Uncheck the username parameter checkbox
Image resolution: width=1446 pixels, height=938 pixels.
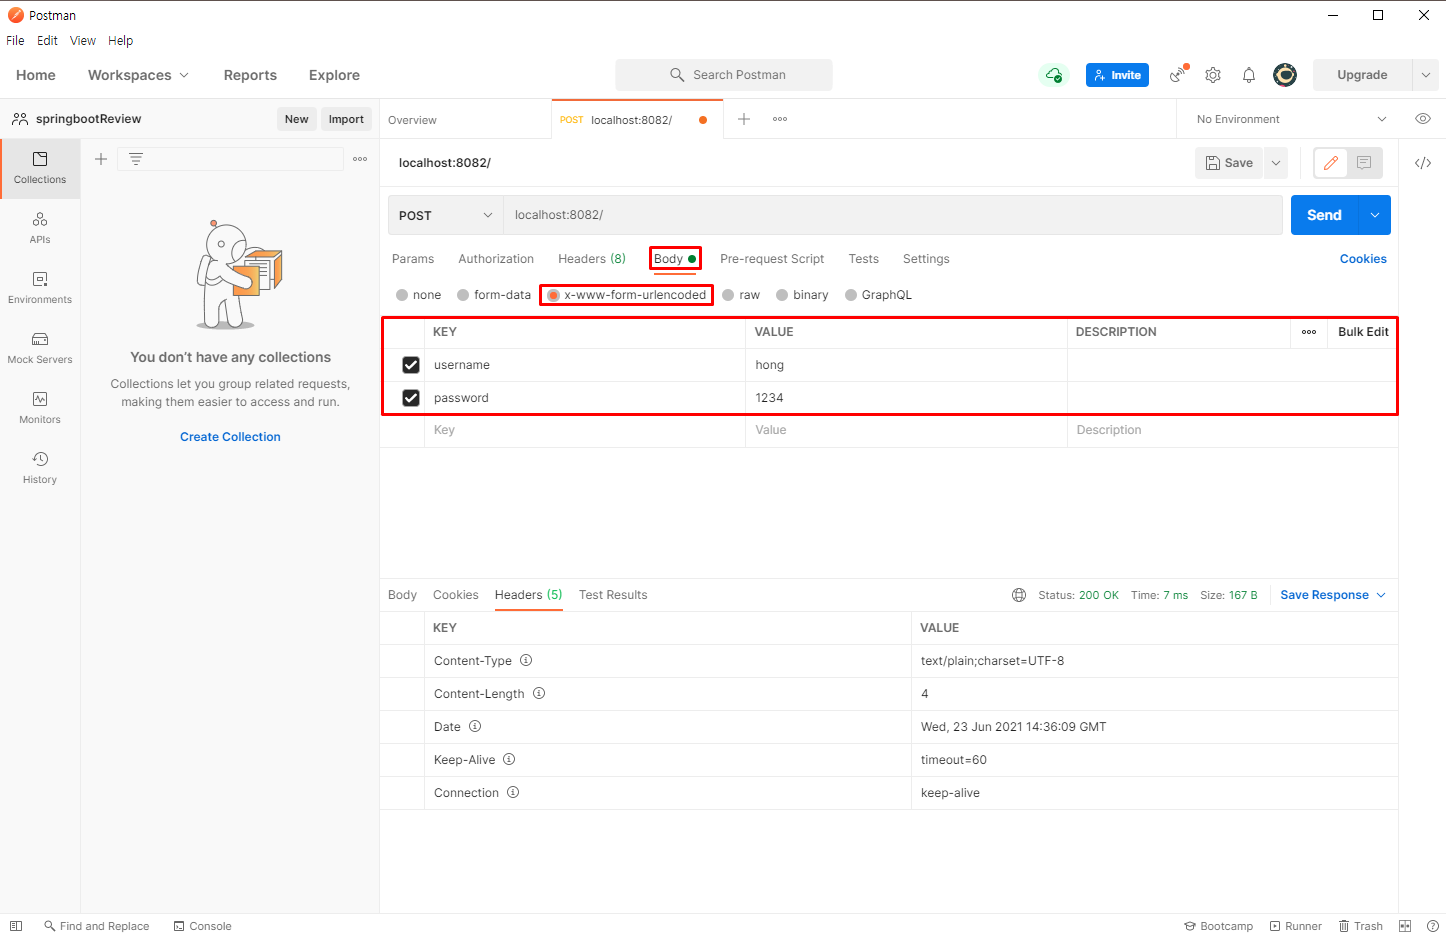click(411, 365)
